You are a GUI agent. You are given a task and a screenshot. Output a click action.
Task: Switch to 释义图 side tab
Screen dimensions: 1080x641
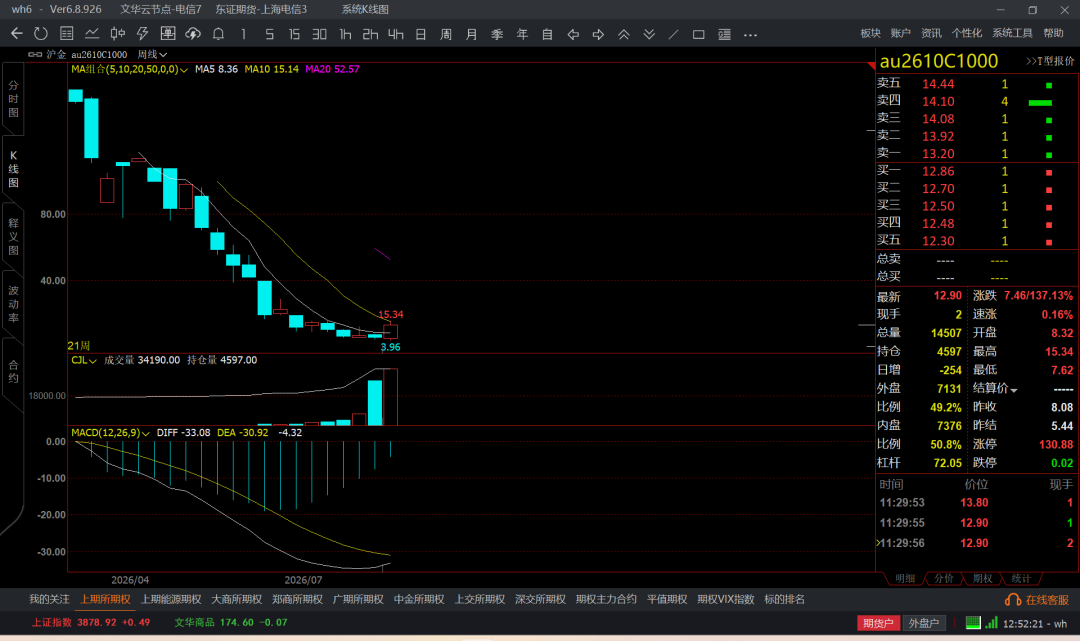13,237
